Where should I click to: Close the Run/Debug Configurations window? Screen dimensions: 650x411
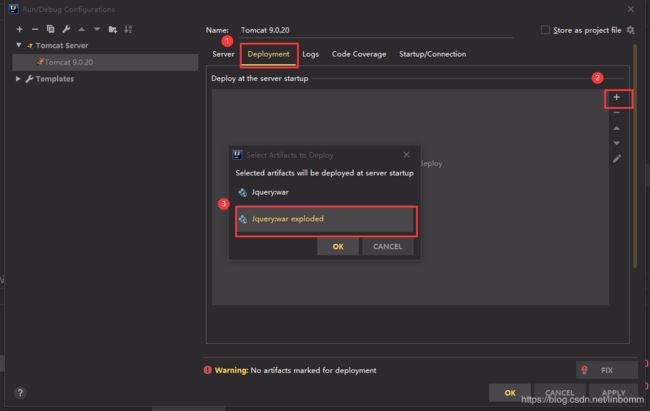(631, 9)
